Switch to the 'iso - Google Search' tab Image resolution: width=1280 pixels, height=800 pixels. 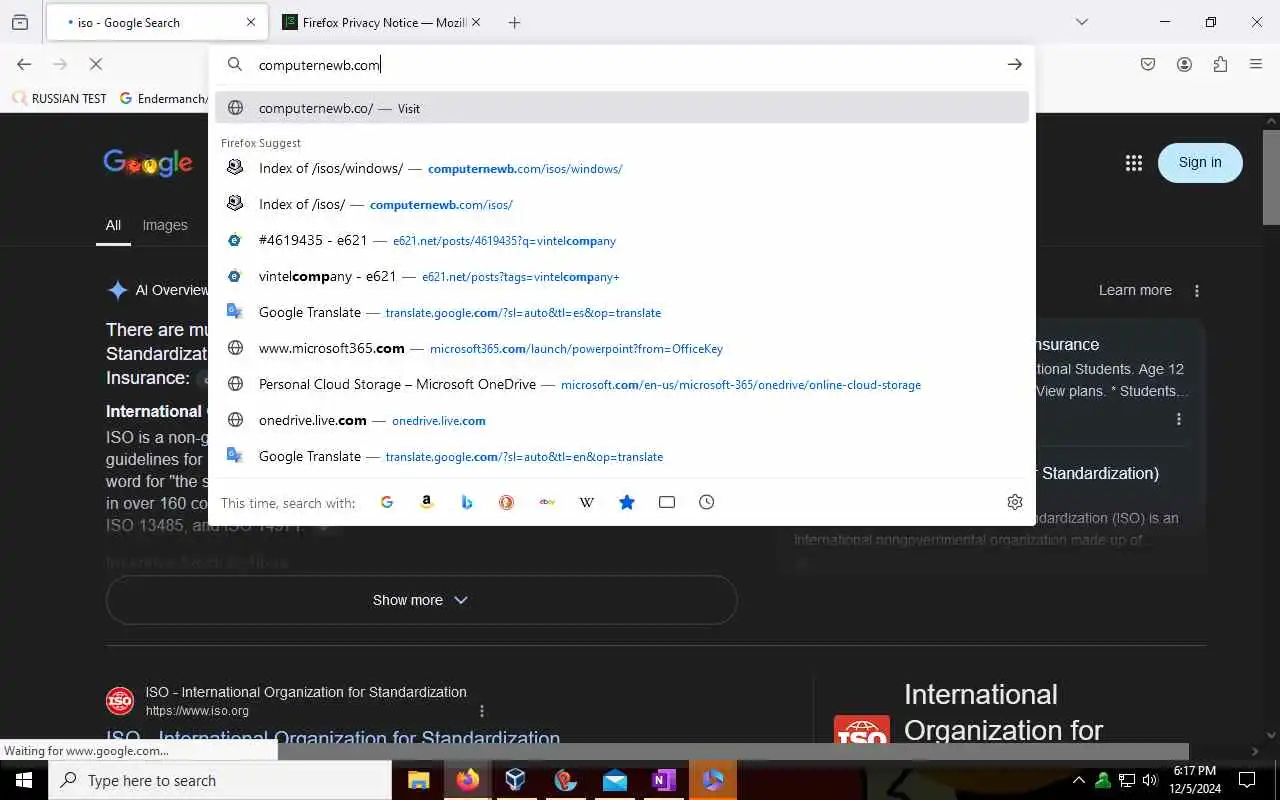tap(155, 22)
